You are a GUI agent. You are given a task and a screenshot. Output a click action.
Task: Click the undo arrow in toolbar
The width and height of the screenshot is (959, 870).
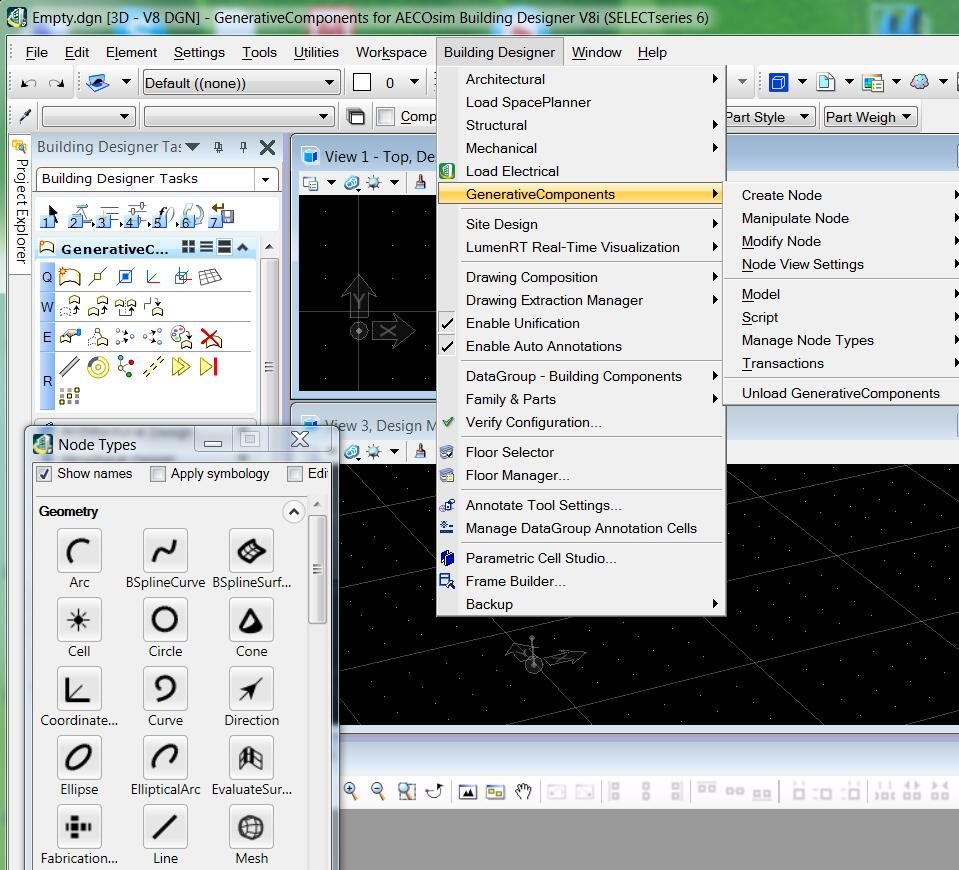tap(29, 83)
